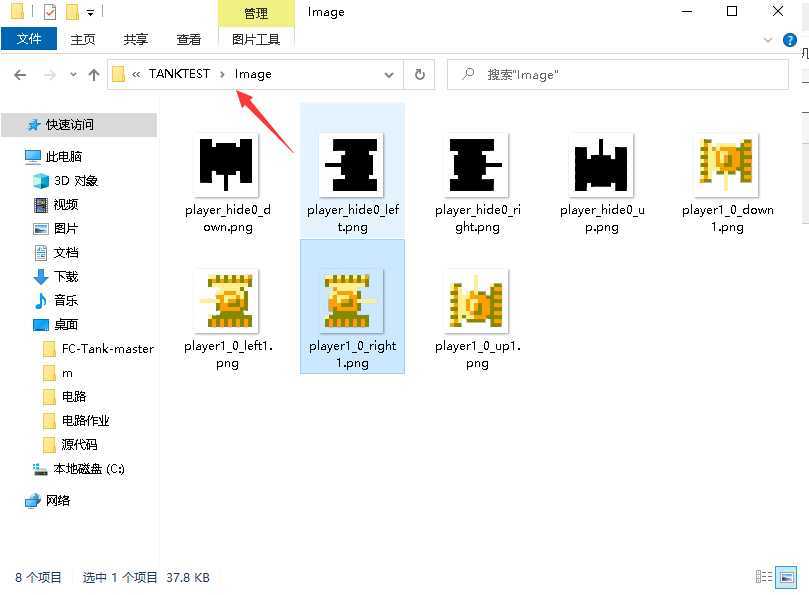
Task: Click the 图片 picture icon
Action: [x=41, y=229]
